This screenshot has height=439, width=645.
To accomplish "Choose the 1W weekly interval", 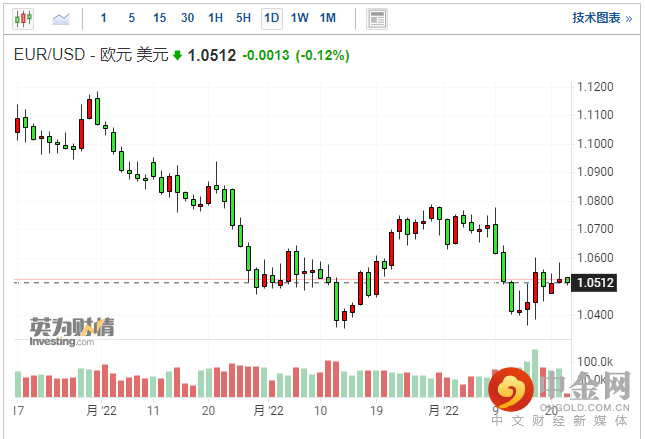I will click(299, 18).
